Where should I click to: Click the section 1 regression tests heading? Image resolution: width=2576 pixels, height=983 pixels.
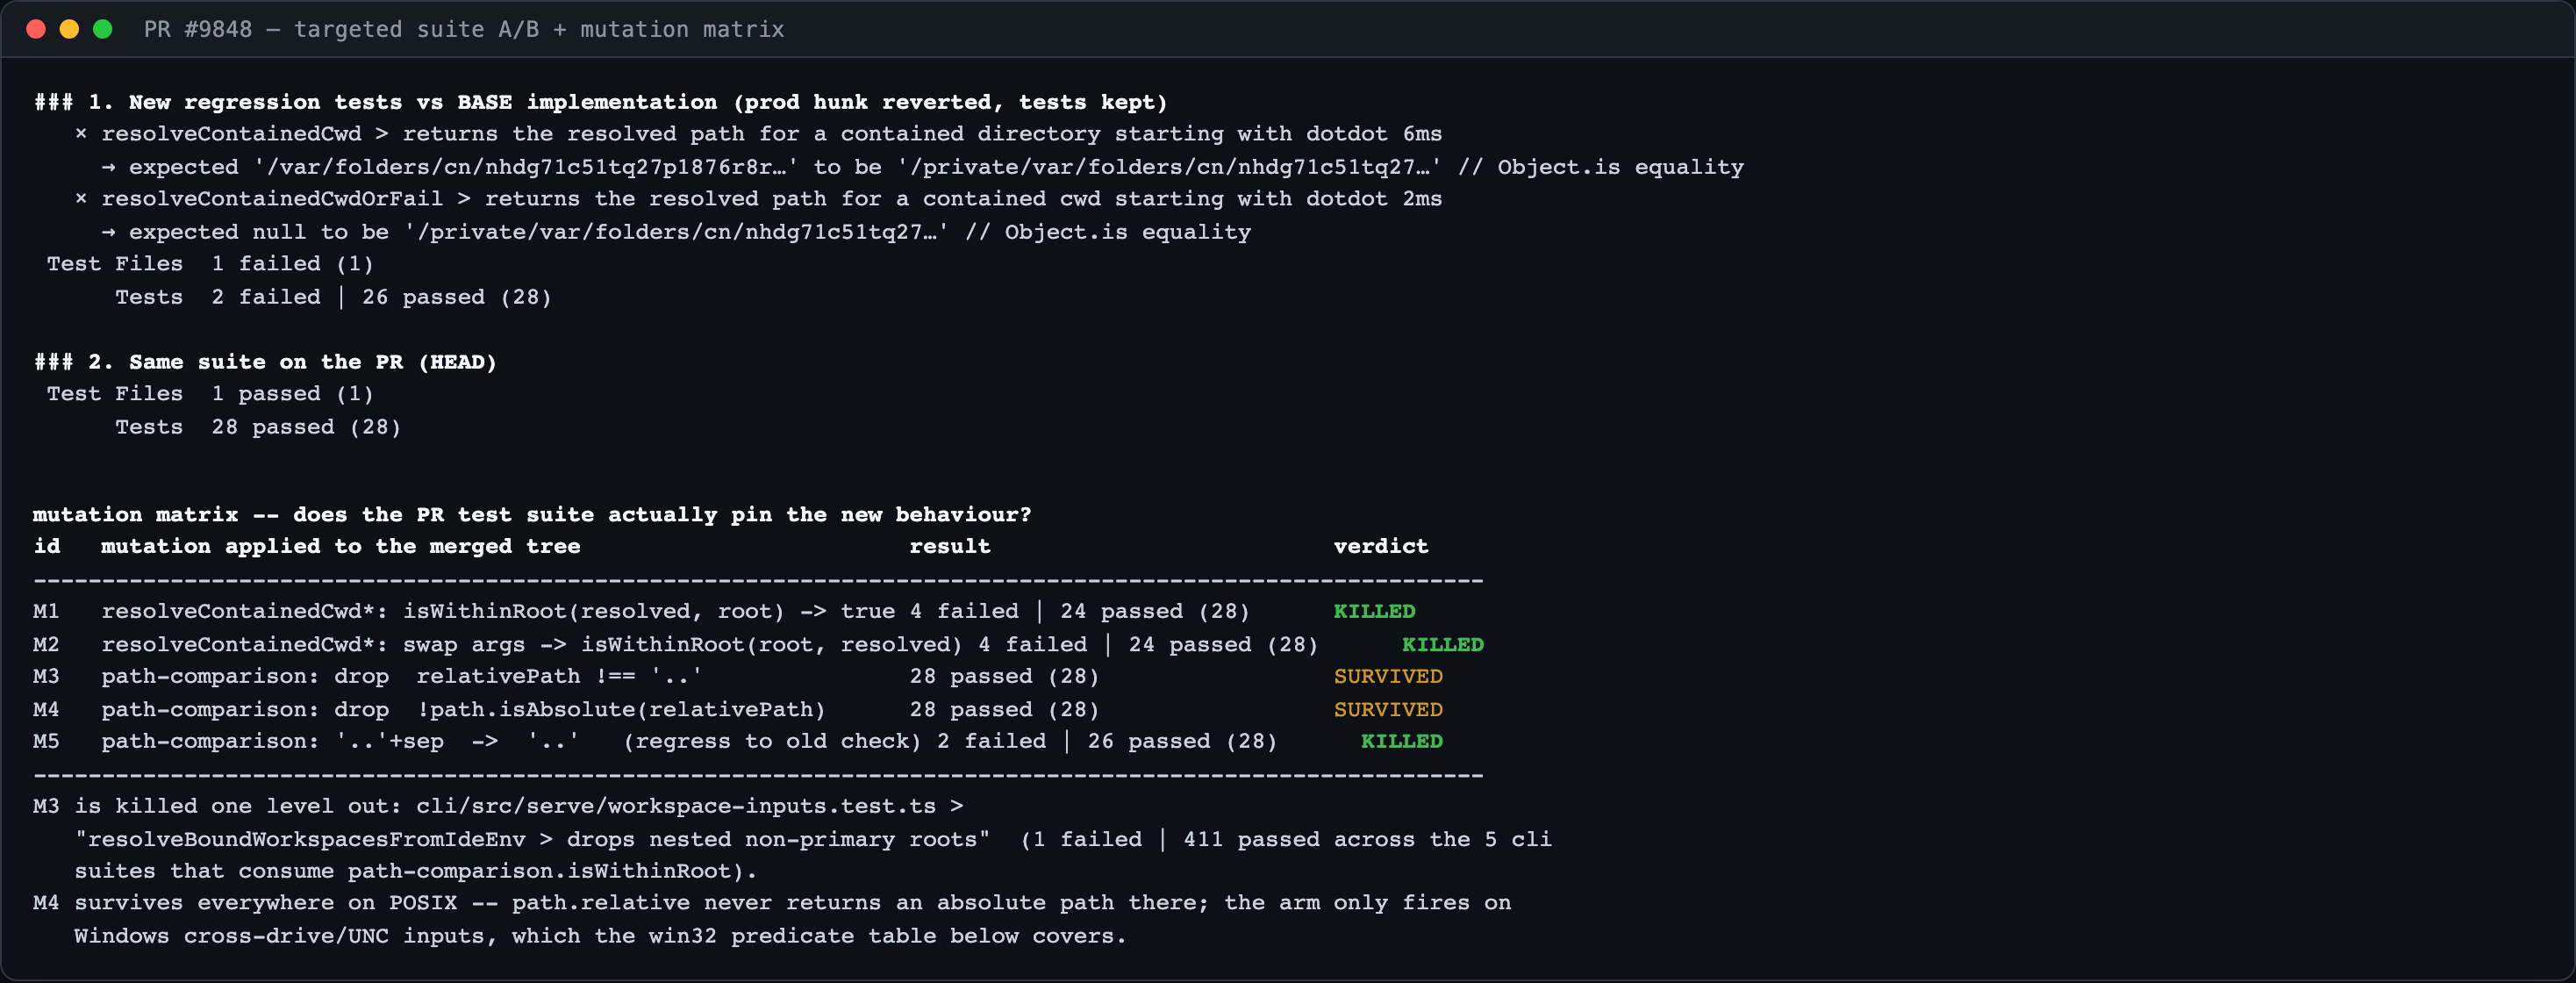(x=600, y=102)
